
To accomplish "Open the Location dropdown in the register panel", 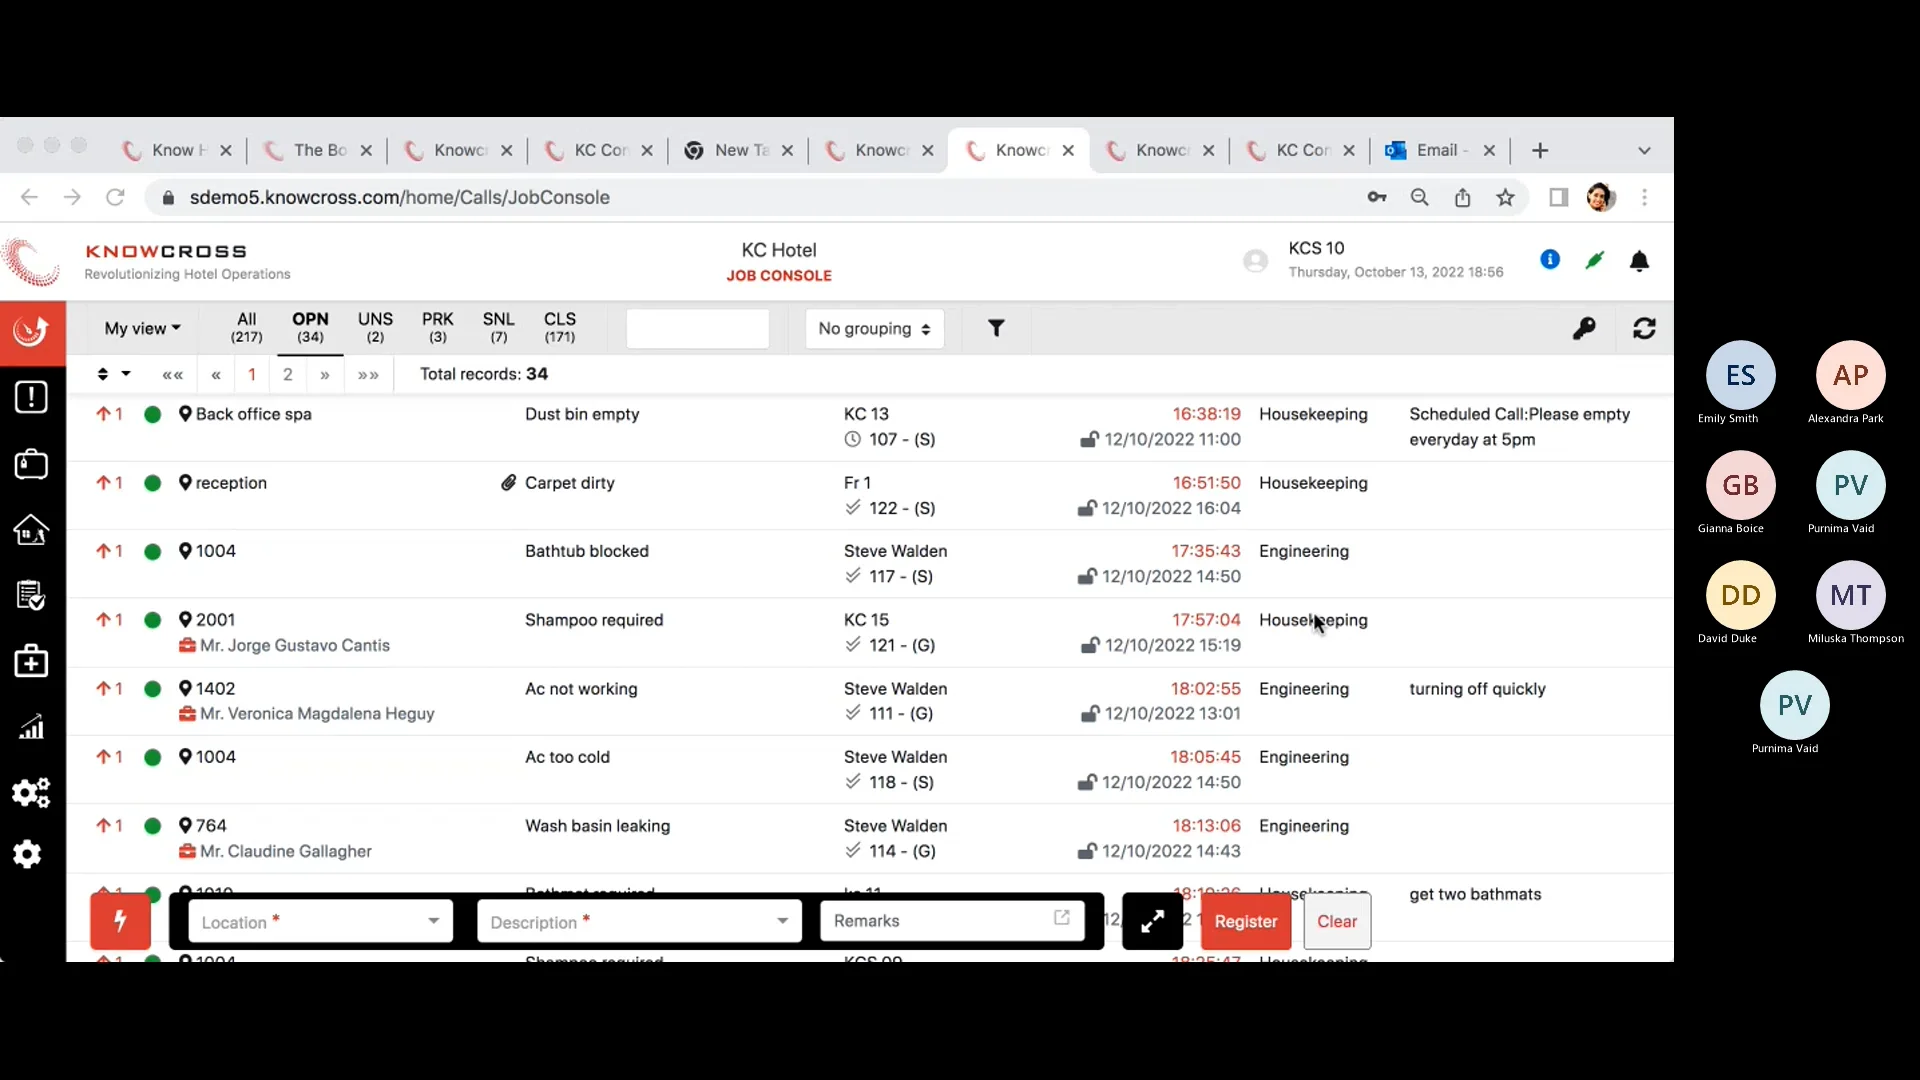I will point(433,921).
